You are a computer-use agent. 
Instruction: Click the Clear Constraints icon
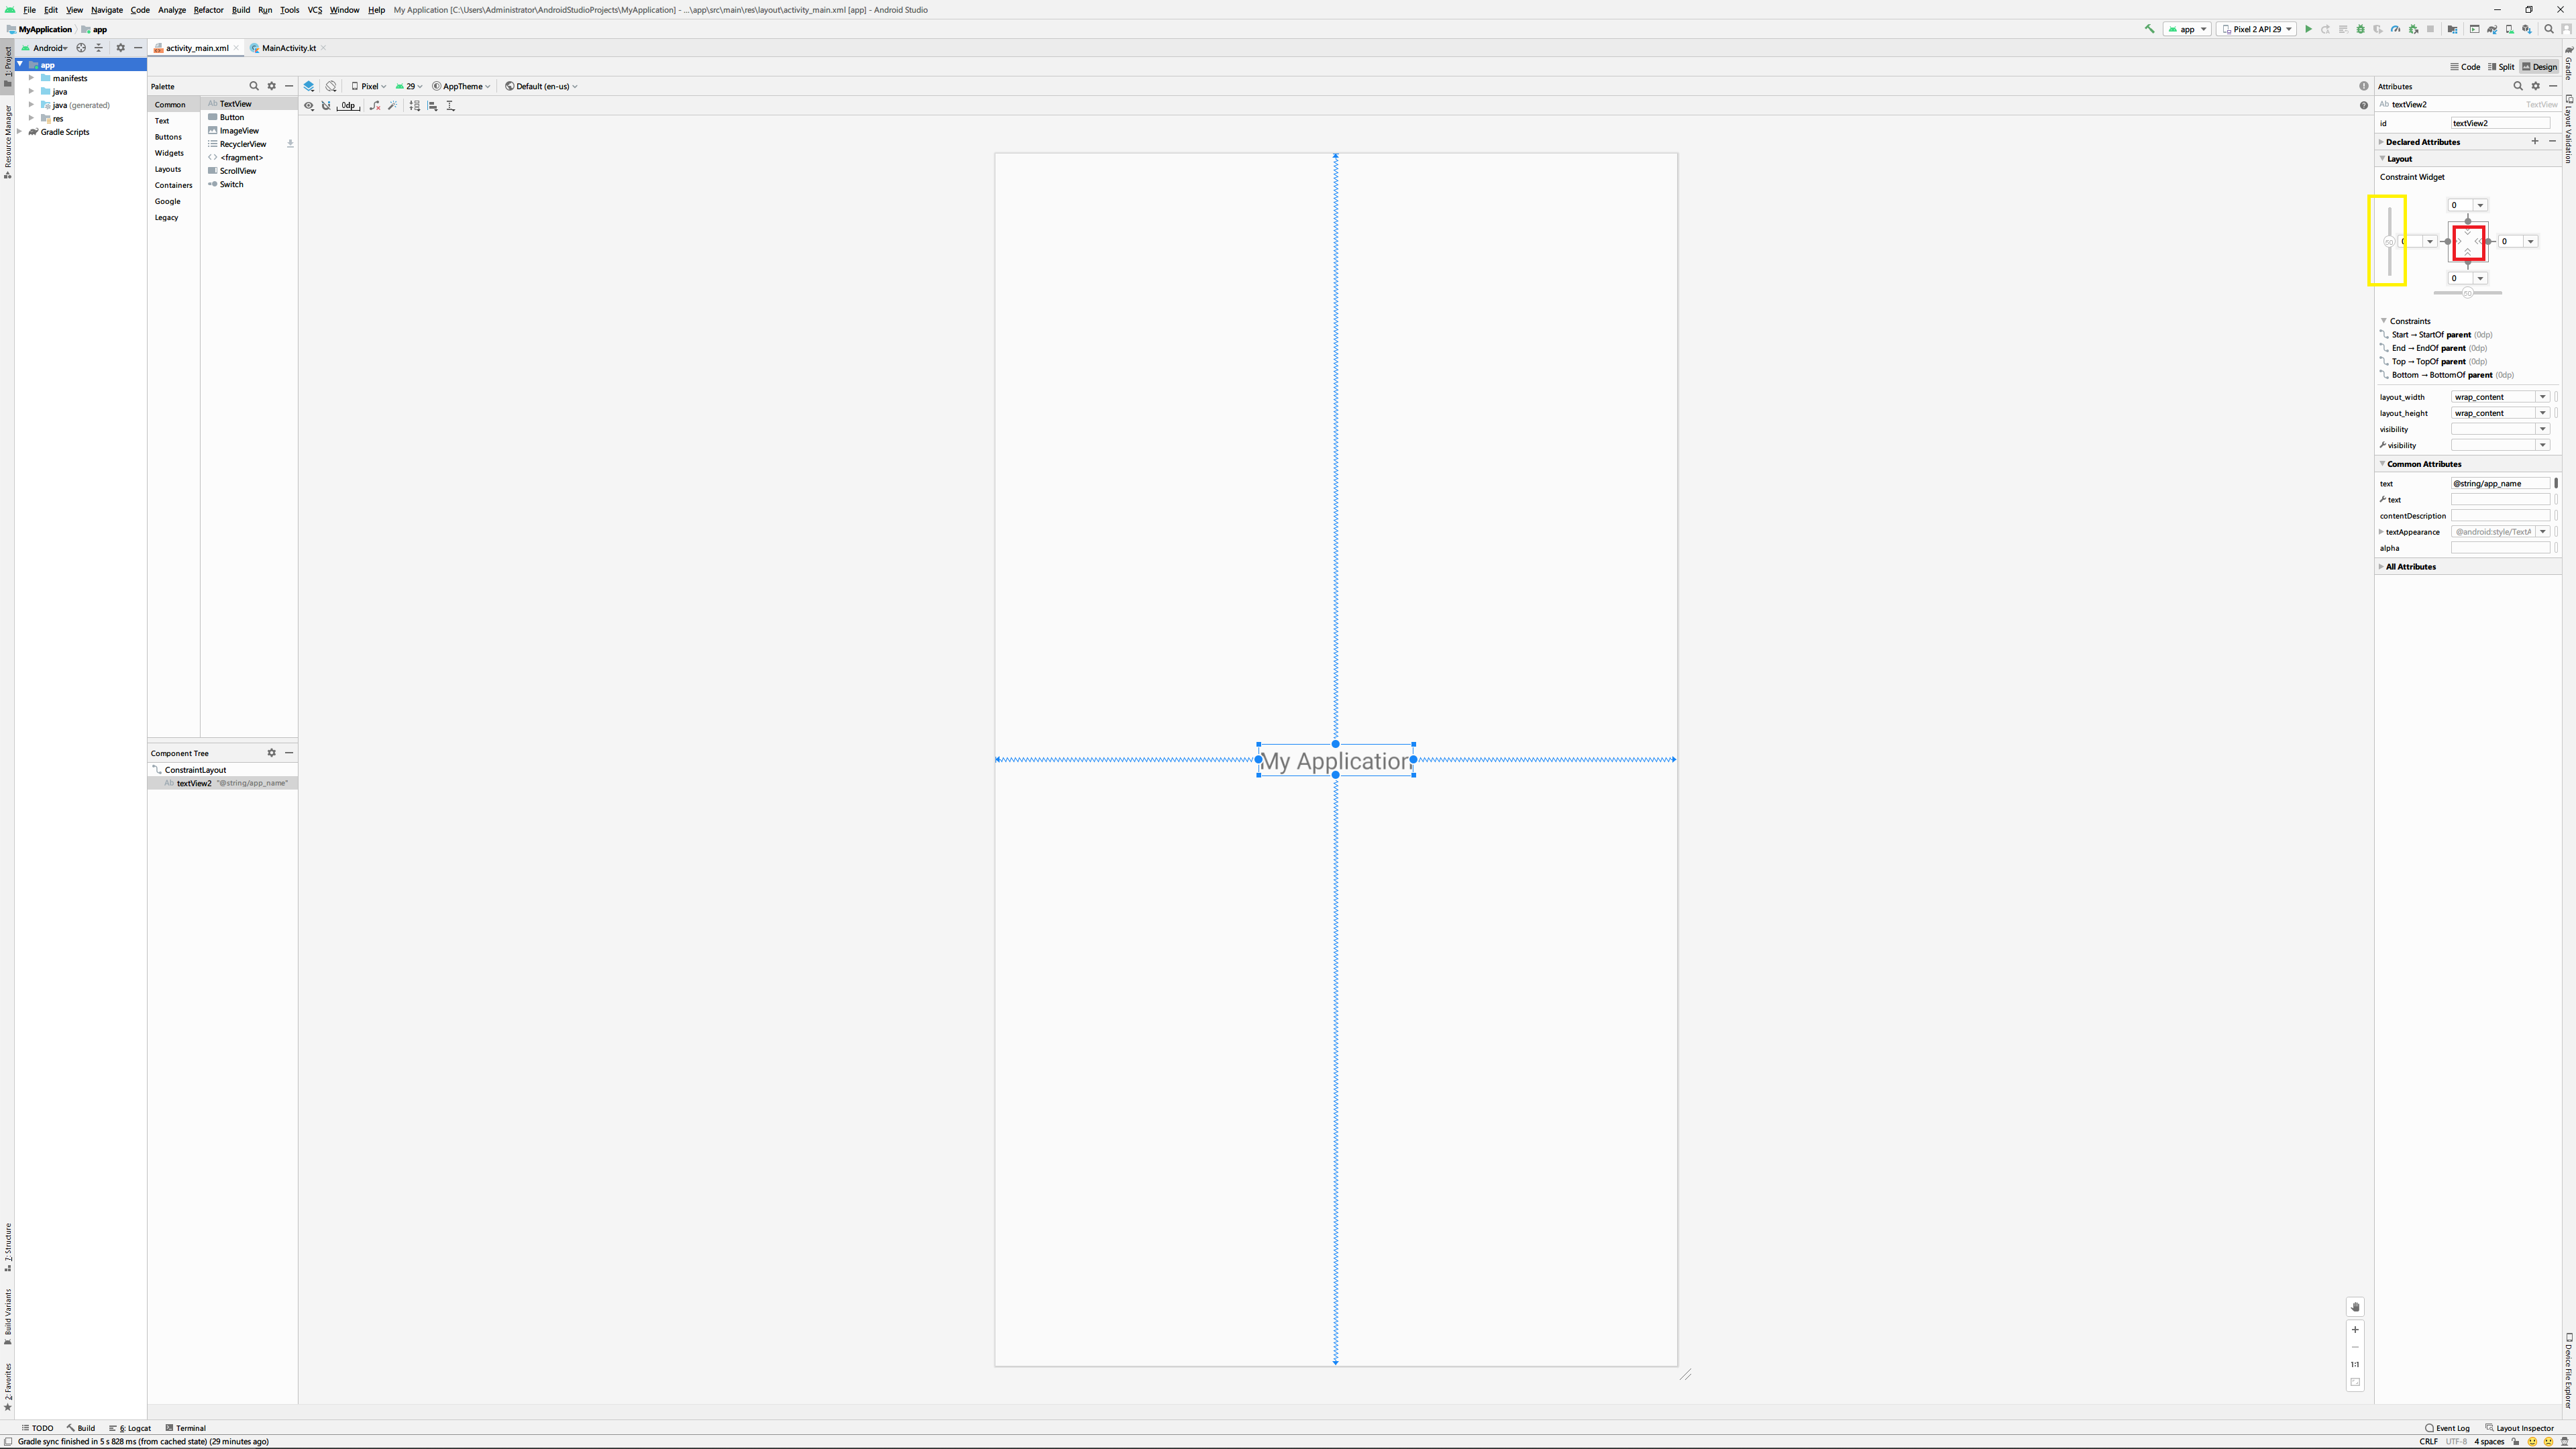click(375, 105)
